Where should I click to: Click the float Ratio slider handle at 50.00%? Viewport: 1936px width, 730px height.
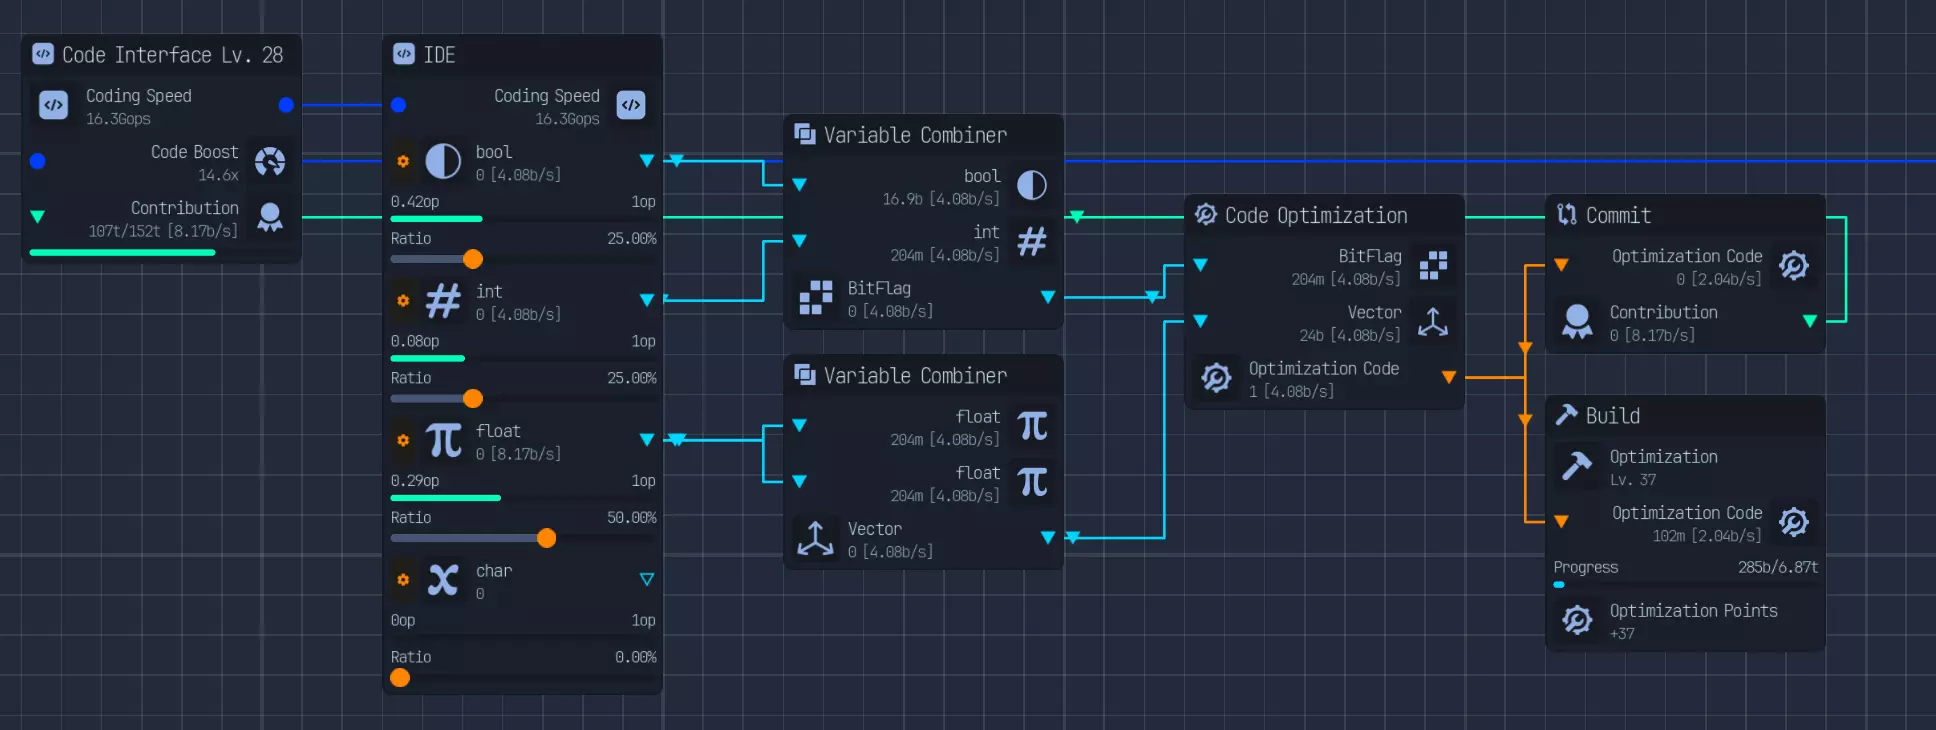pos(546,538)
